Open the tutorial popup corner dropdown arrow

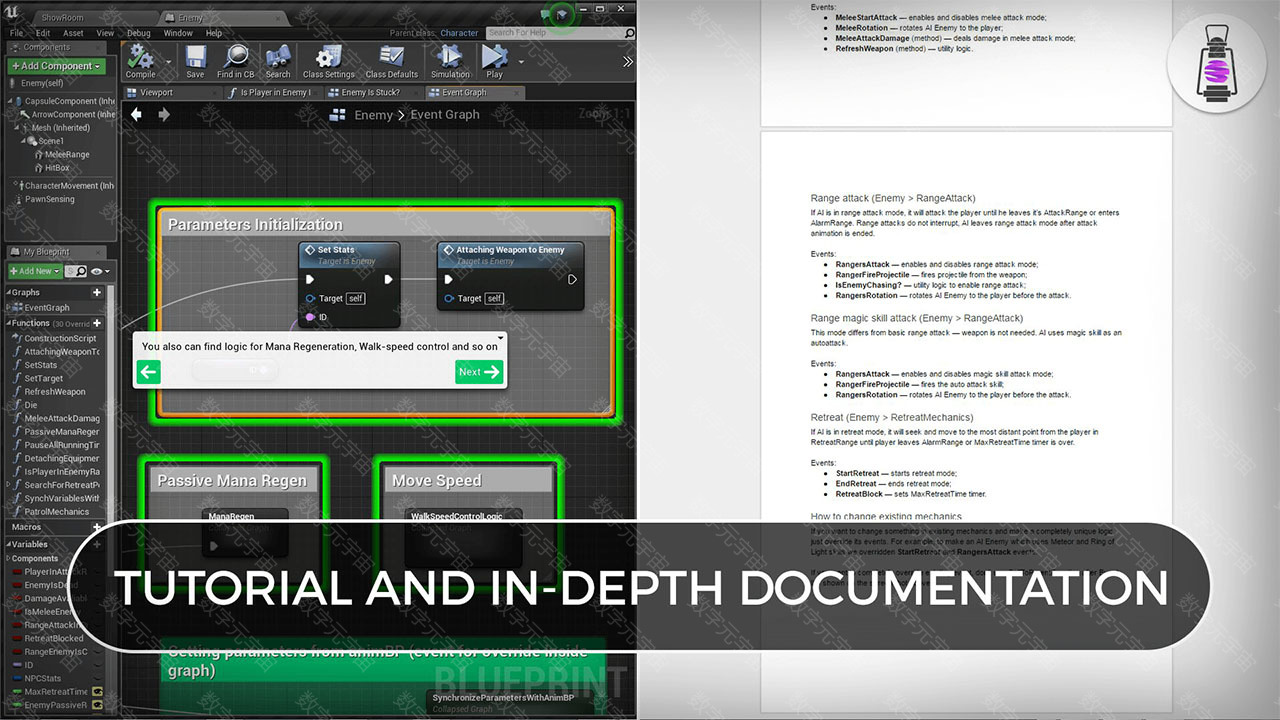coord(499,338)
